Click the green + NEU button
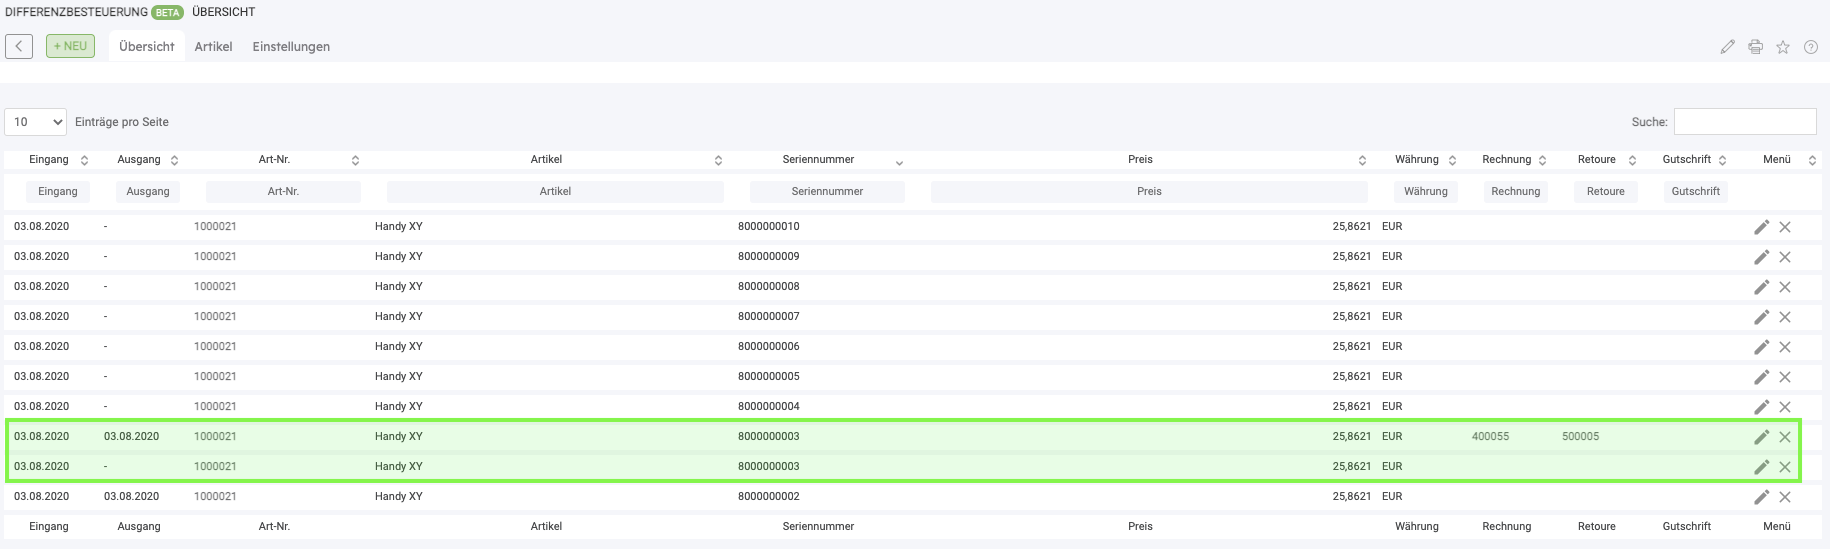This screenshot has height=549, width=1830. pos(70,46)
